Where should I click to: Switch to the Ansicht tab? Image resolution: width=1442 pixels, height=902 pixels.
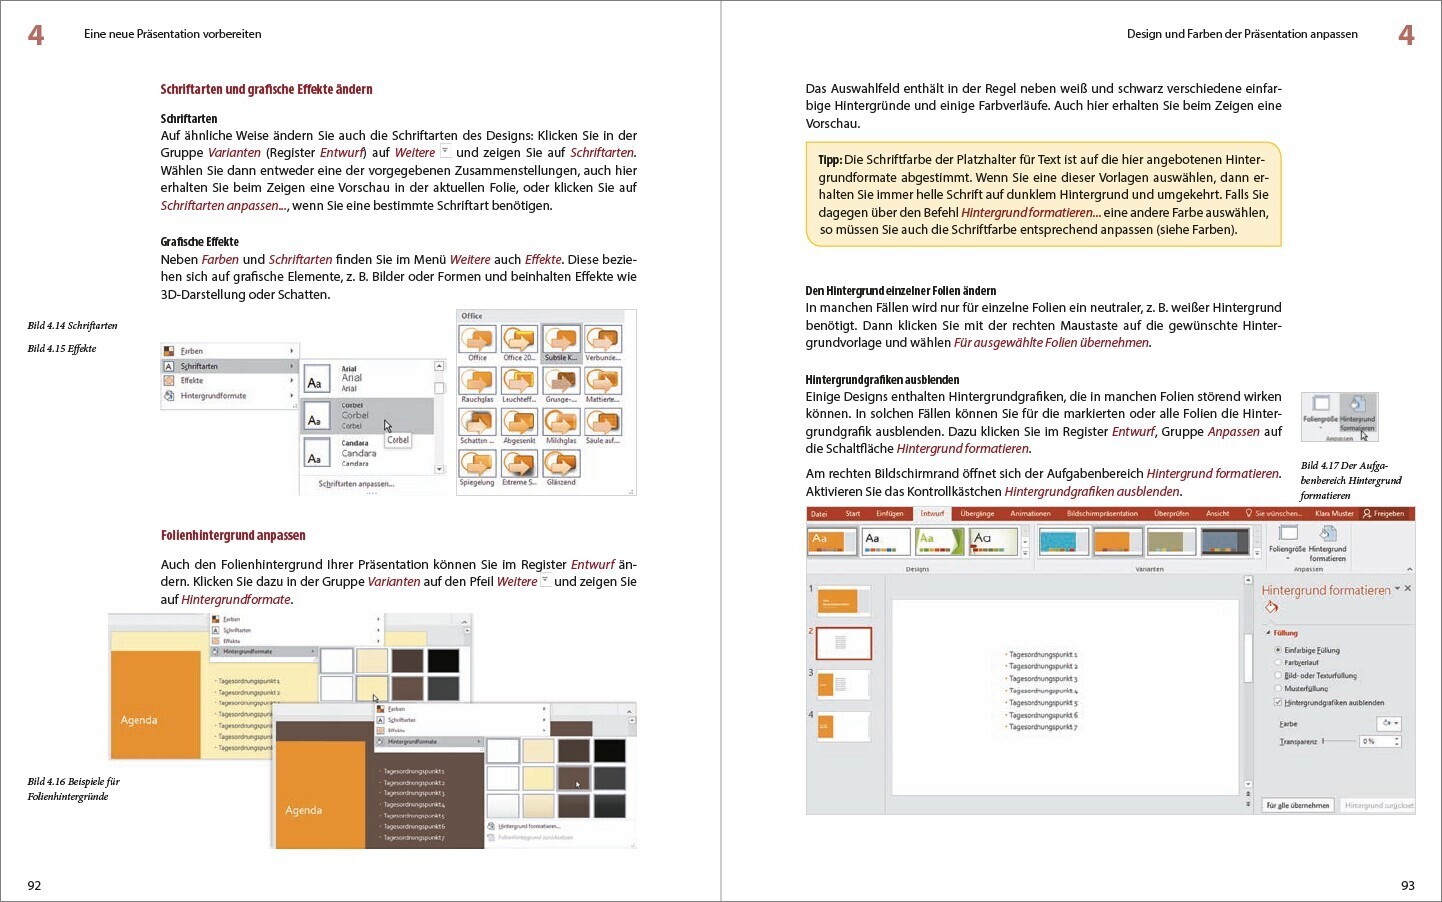(x=1217, y=514)
